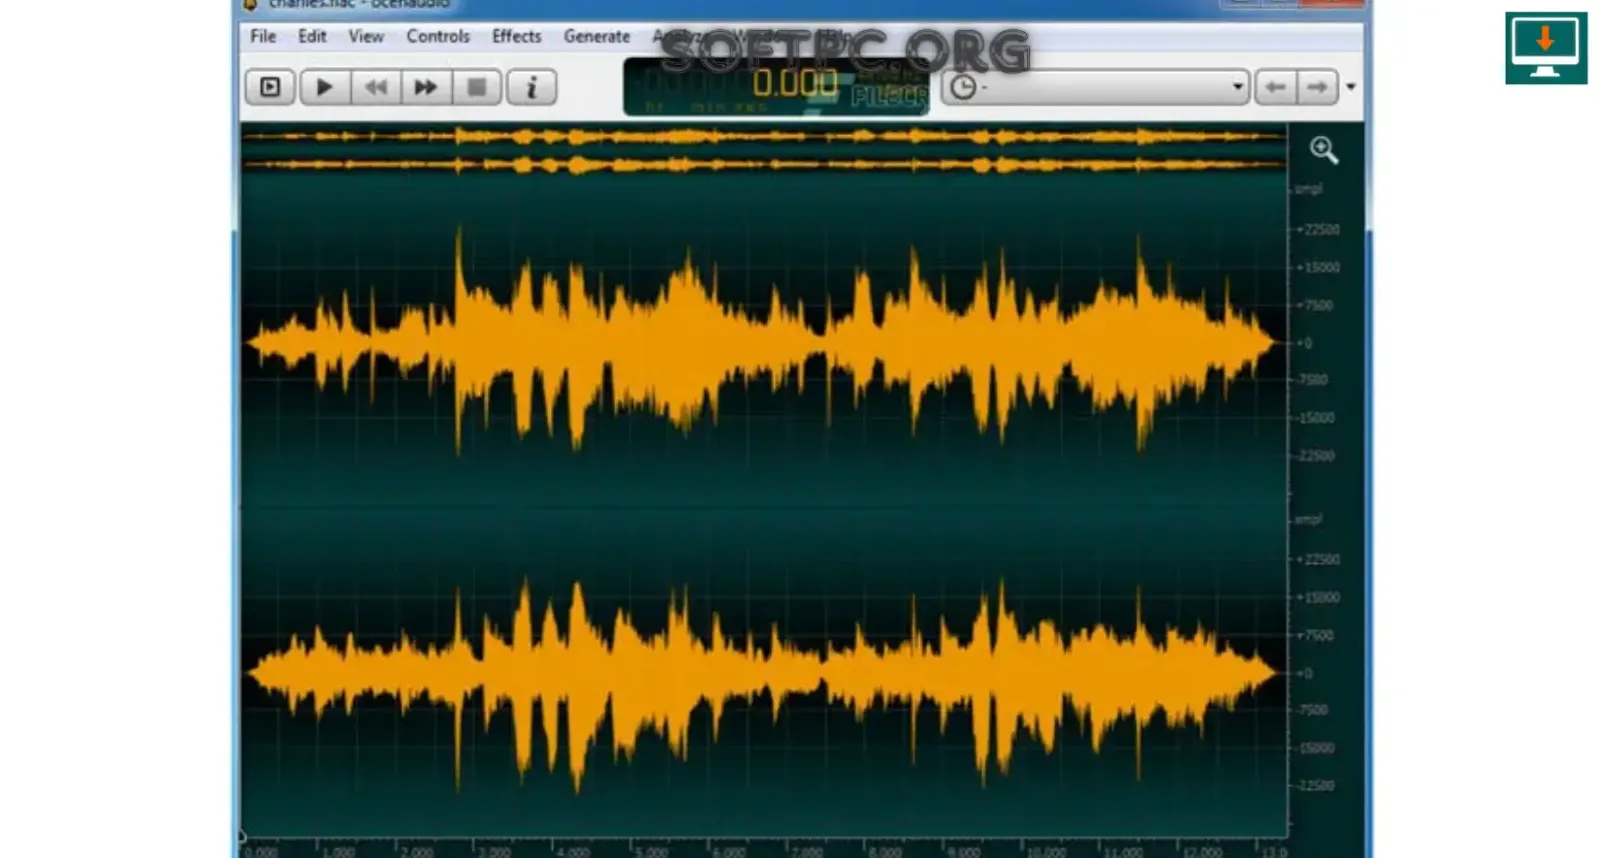Open the File menu
1600x858 pixels.
click(263, 36)
